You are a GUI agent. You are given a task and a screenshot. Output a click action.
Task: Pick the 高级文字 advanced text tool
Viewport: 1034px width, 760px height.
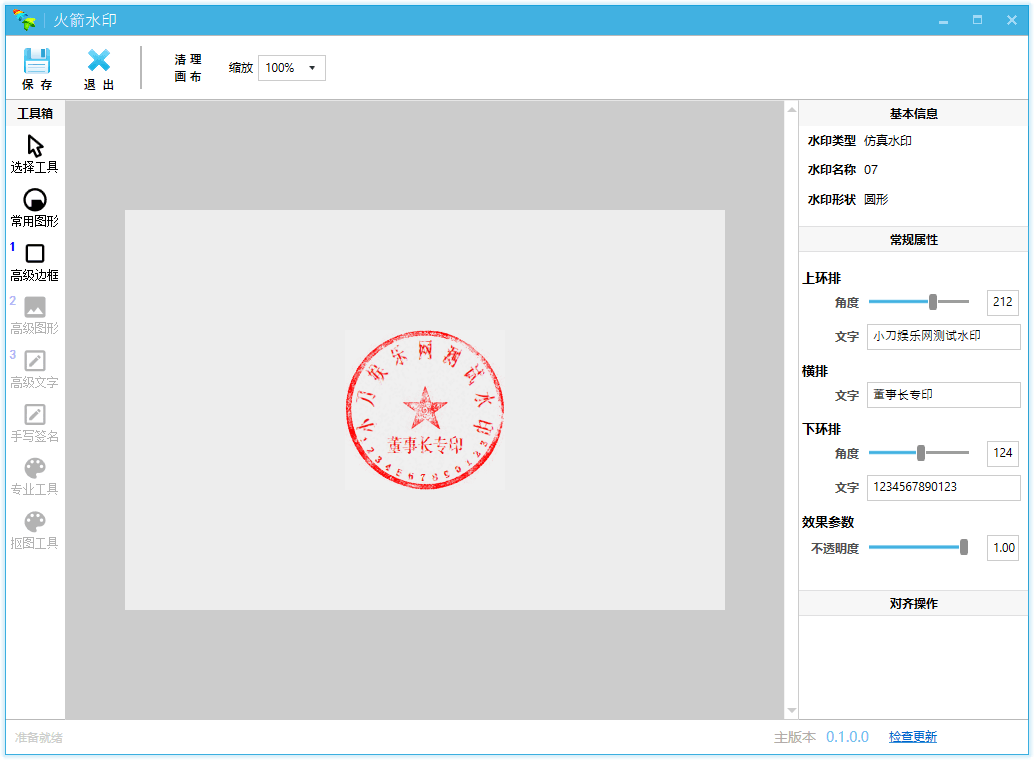(35, 361)
